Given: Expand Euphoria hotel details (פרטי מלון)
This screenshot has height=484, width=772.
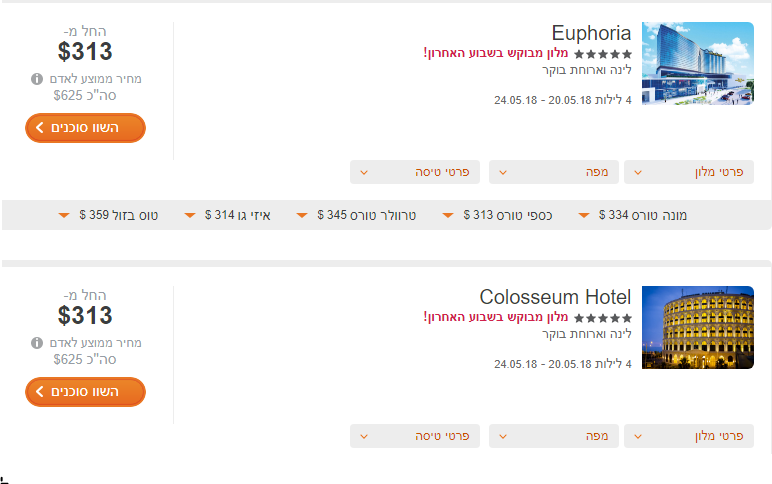Looking at the screenshot, I should 689,172.
